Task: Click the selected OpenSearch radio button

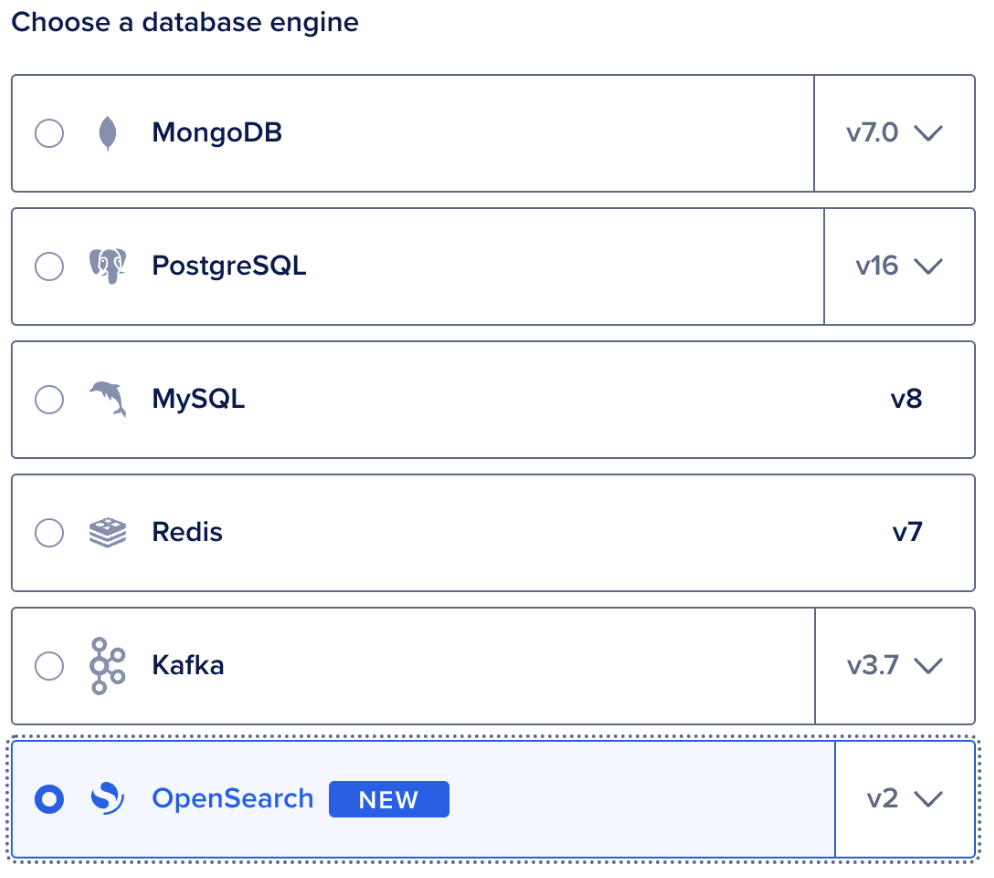Action: click(x=49, y=799)
